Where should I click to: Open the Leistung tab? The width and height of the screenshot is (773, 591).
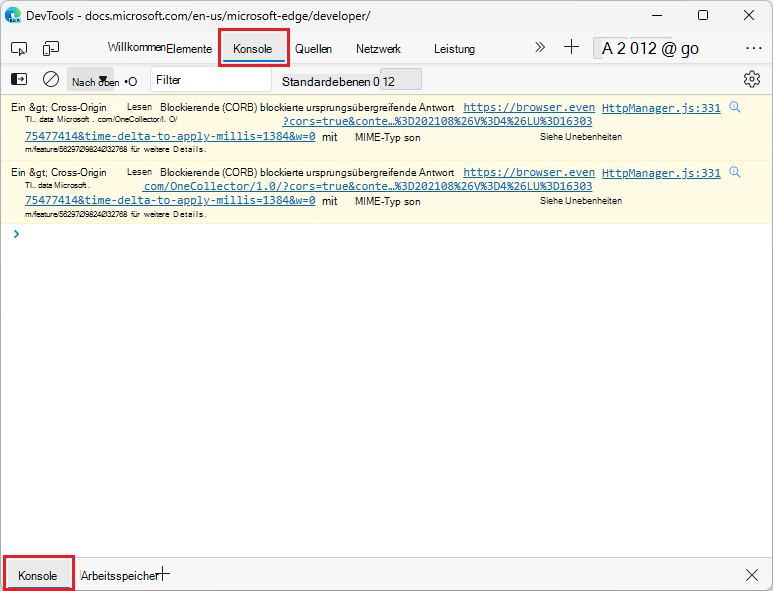coord(454,49)
